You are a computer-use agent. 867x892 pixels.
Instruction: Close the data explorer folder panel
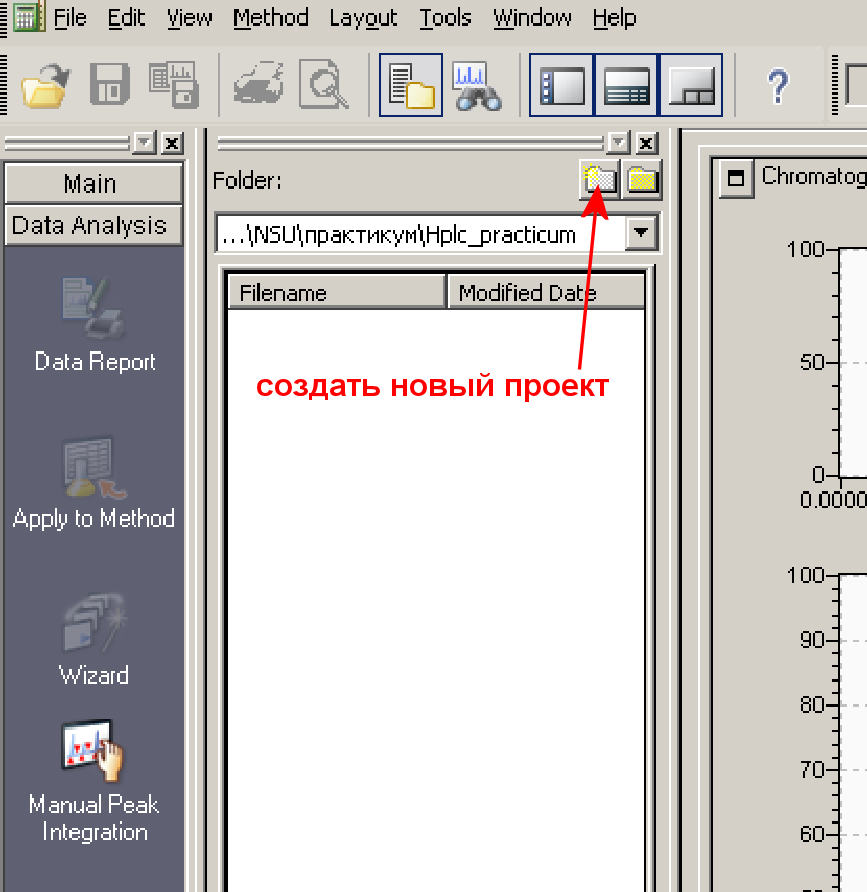point(646,143)
